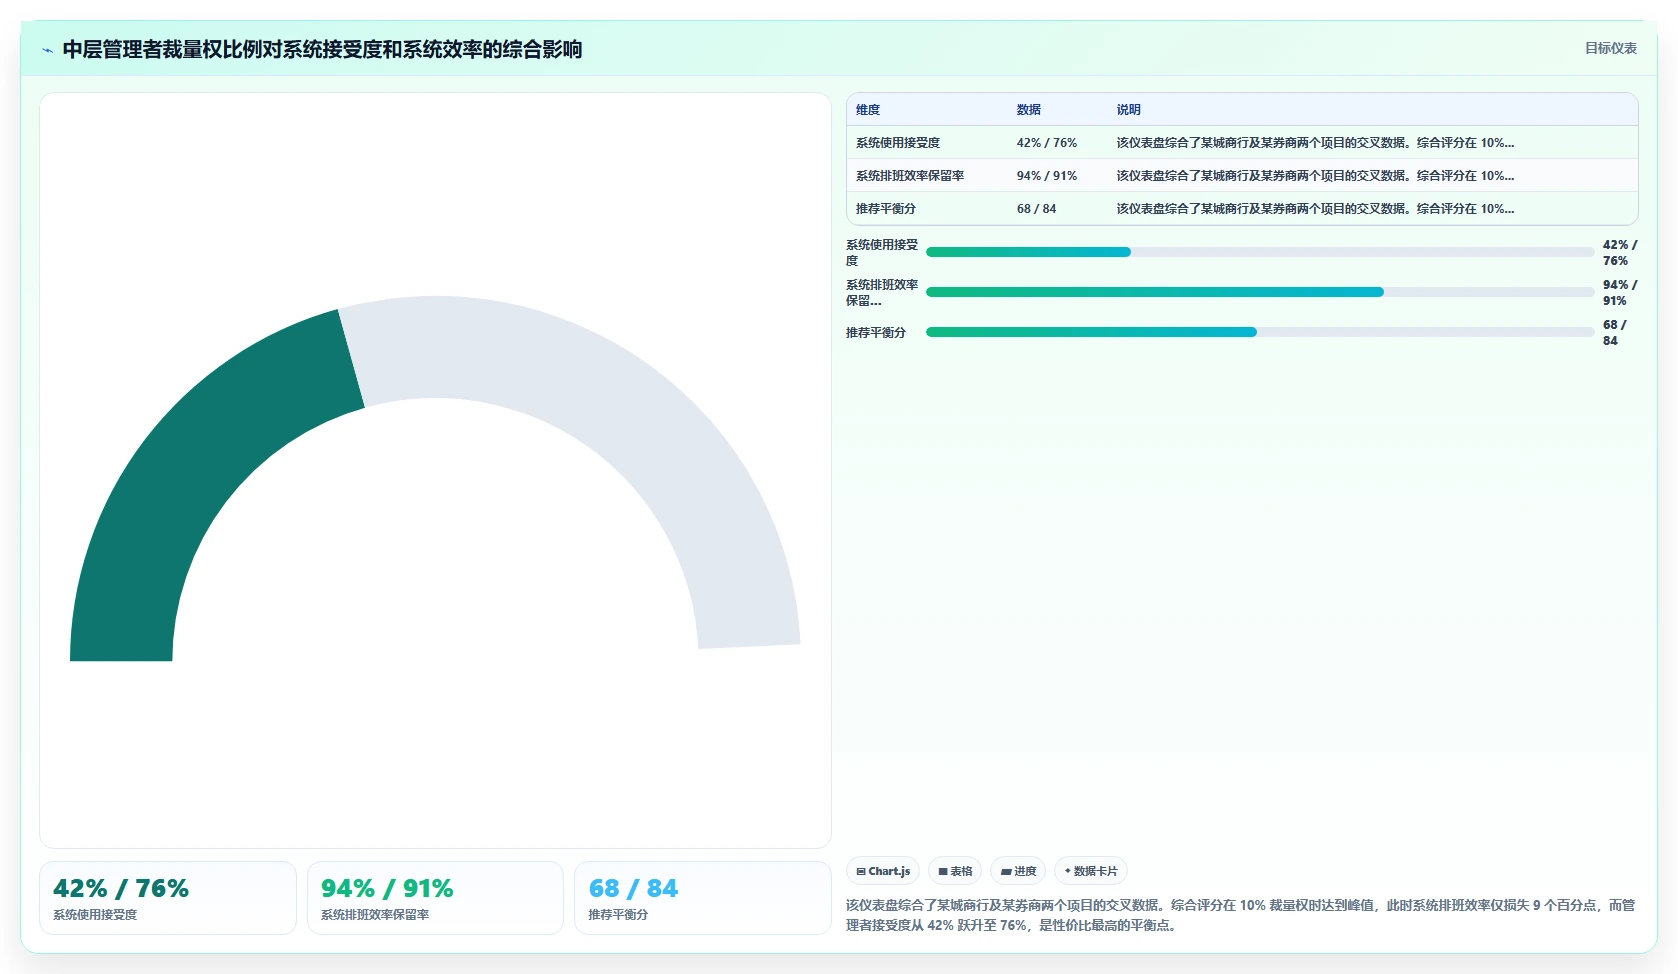Image resolution: width=1678 pixels, height=974 pixels.
Task: Click the dashboard title 中层管理者裁量权比例…
Action: 322,49
